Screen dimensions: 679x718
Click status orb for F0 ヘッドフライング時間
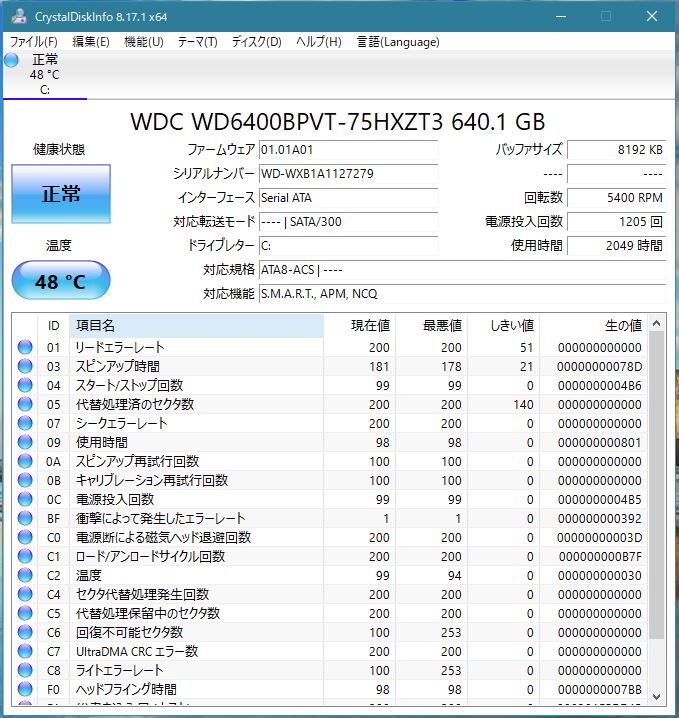point(25,689)
